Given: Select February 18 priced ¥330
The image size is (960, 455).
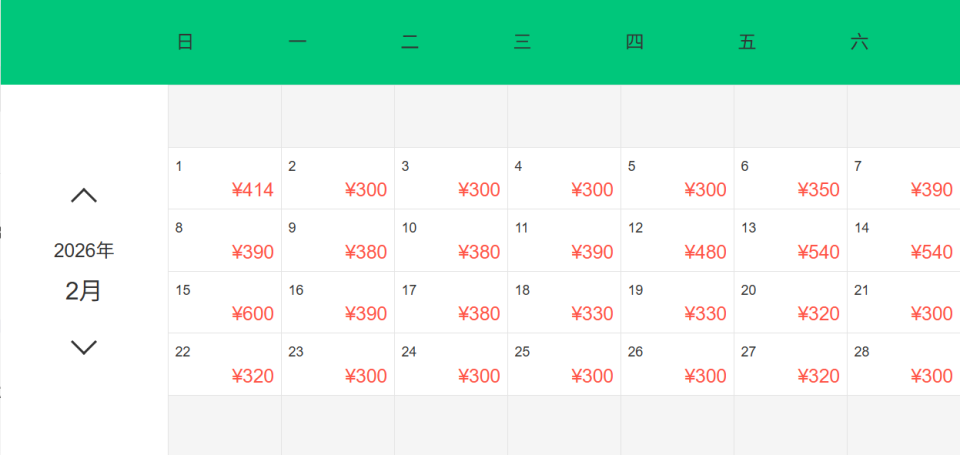Looking at the screenshot, I should [x=564, y=303].
